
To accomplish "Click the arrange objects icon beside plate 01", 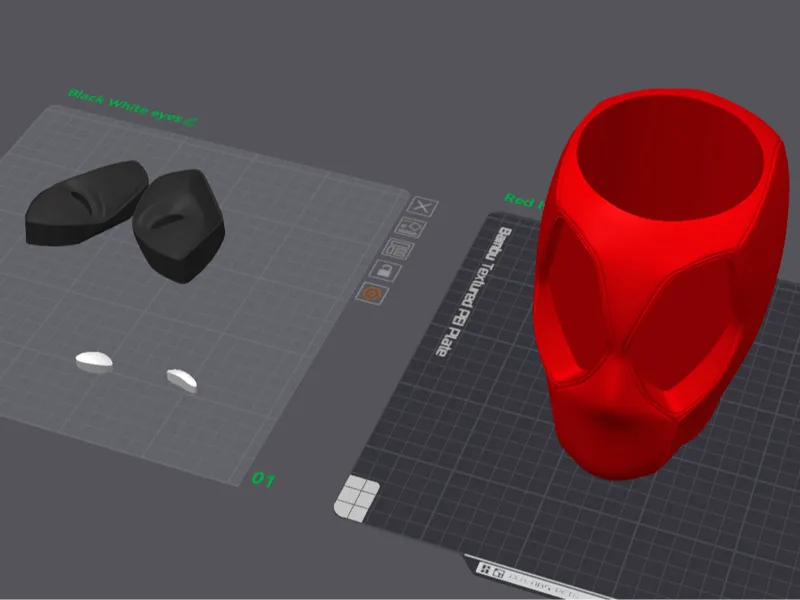I will point(398,249).
